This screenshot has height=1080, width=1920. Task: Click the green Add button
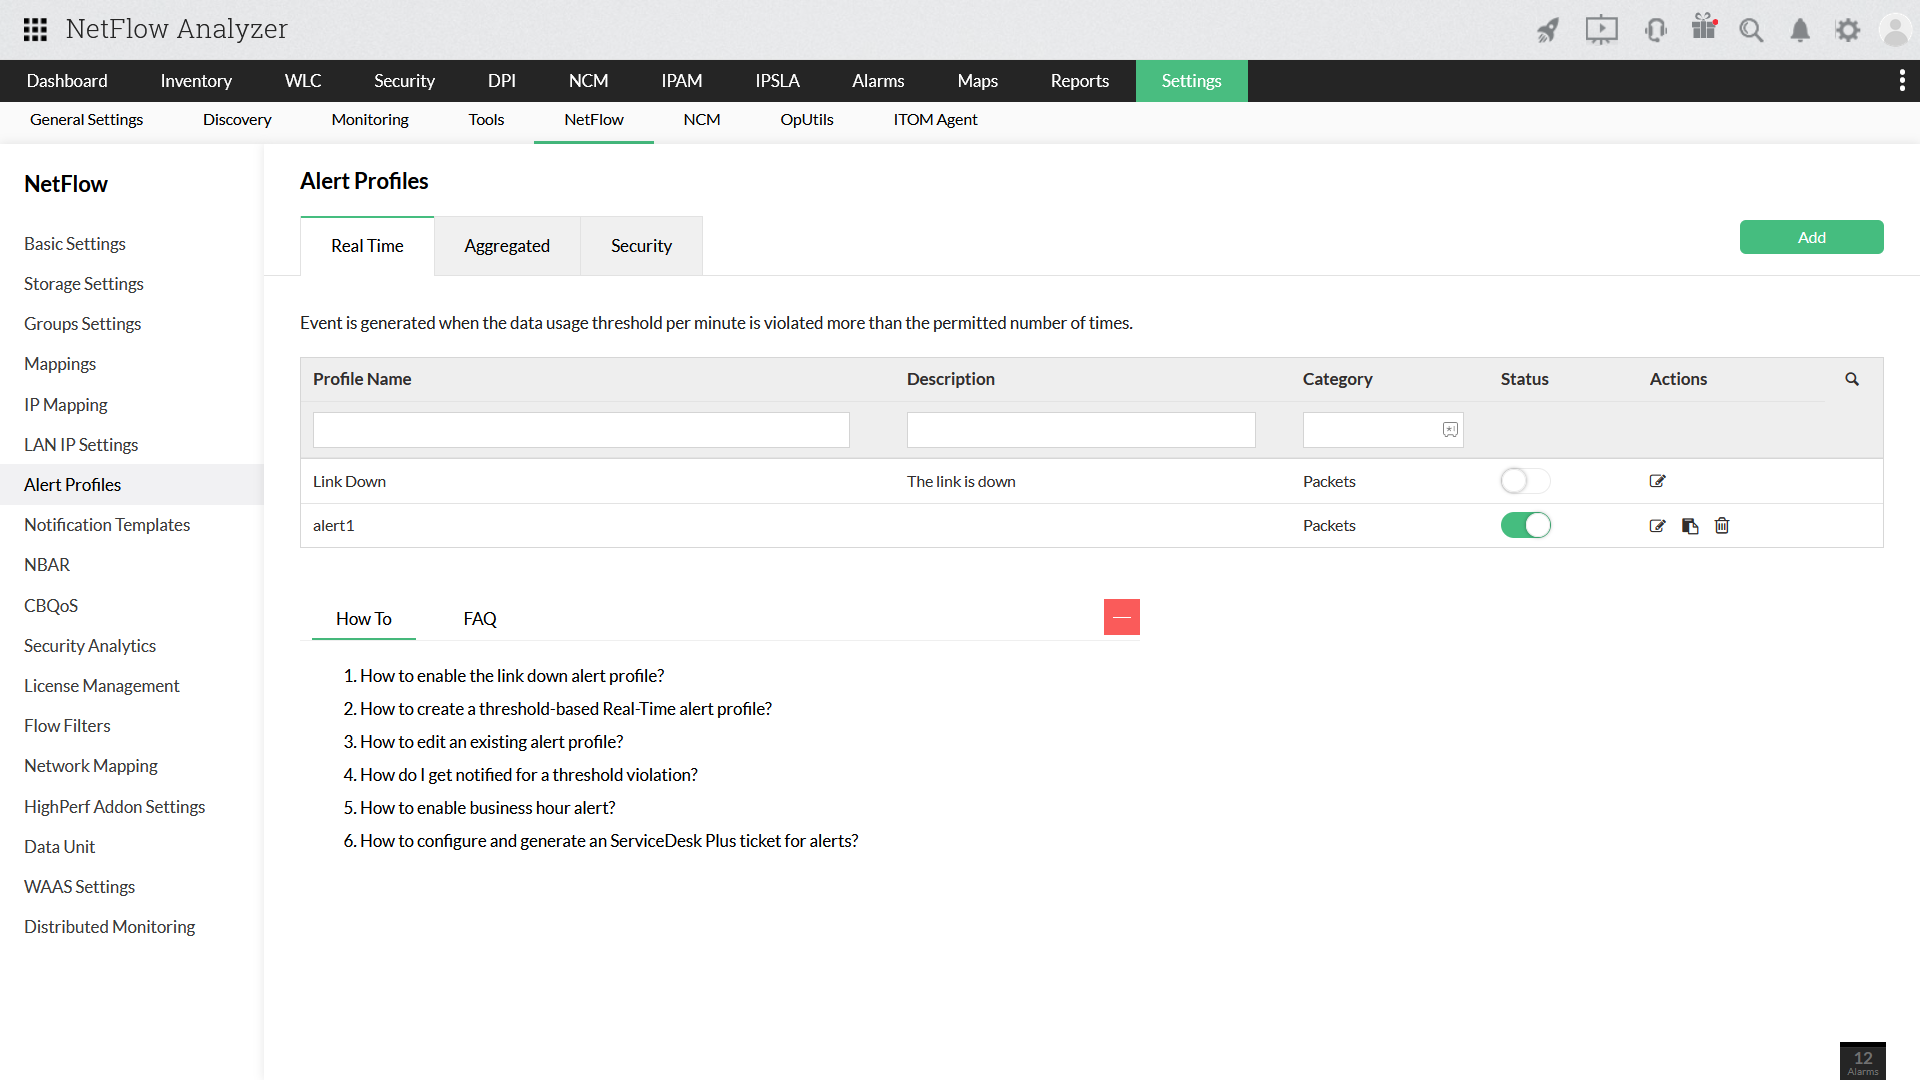1811,237
